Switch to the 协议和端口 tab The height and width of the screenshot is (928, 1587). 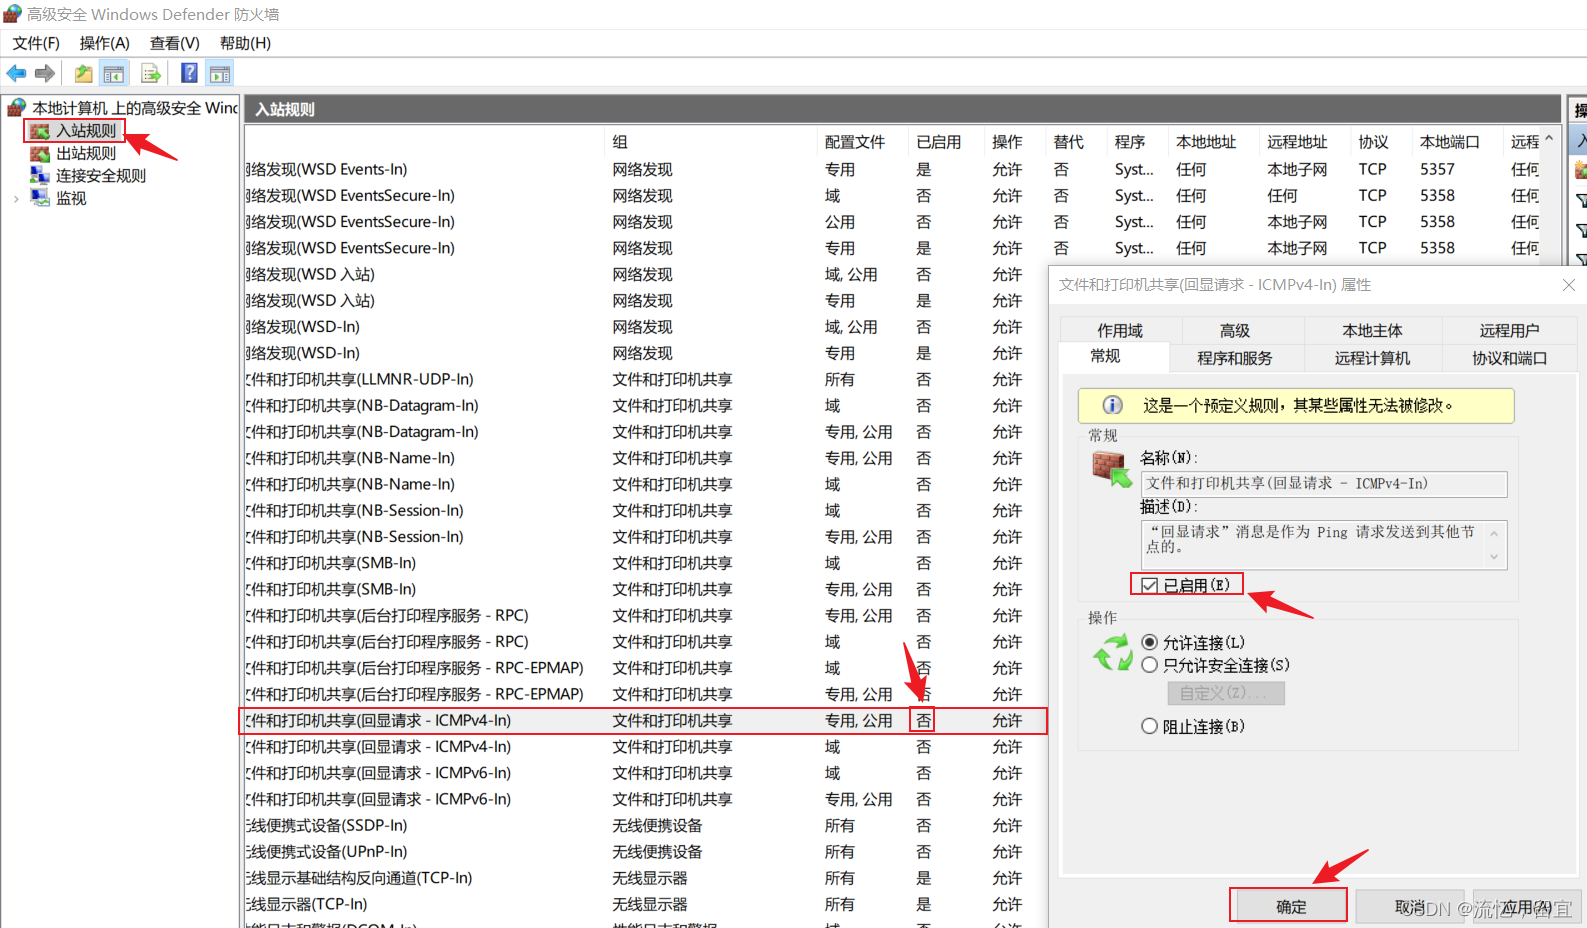[1509, 358]
